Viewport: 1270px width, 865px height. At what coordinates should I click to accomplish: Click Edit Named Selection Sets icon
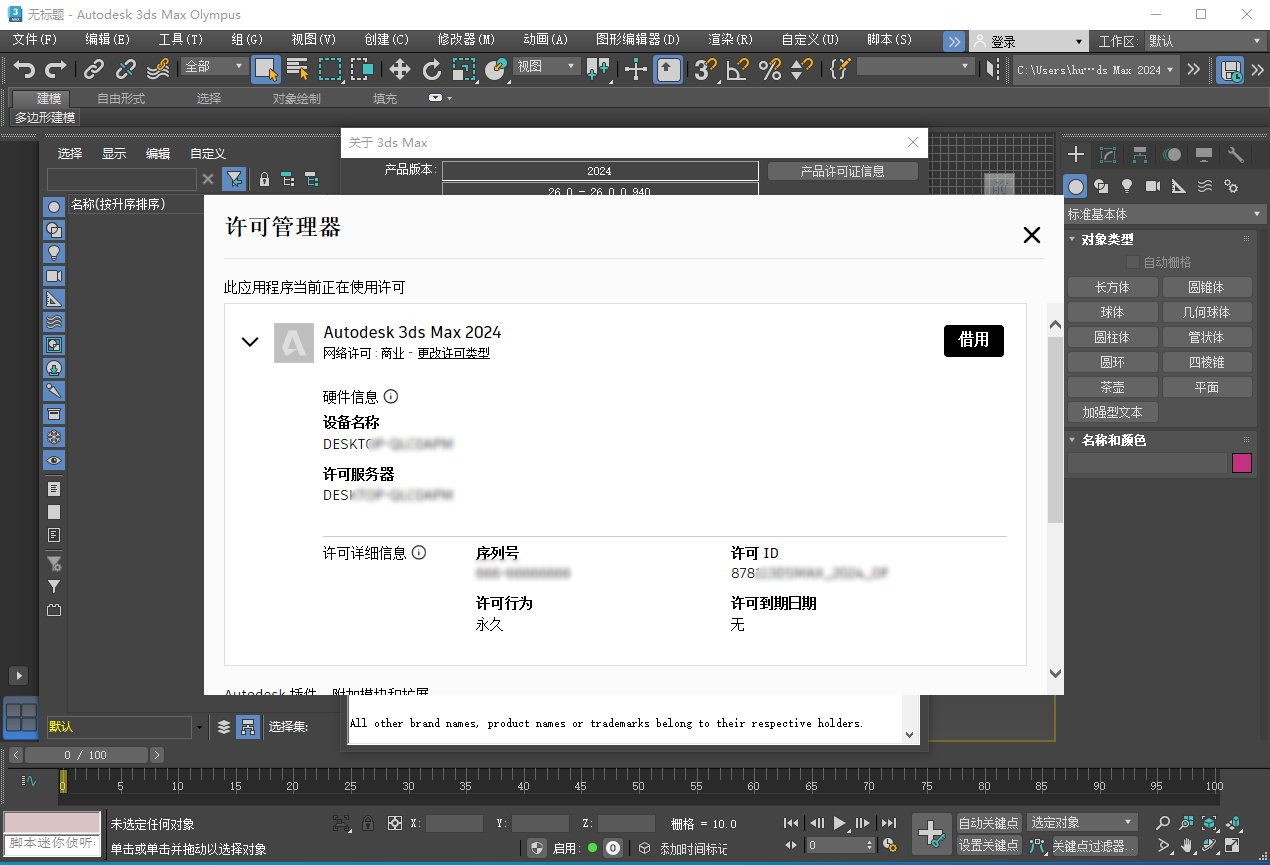[840, 69]
